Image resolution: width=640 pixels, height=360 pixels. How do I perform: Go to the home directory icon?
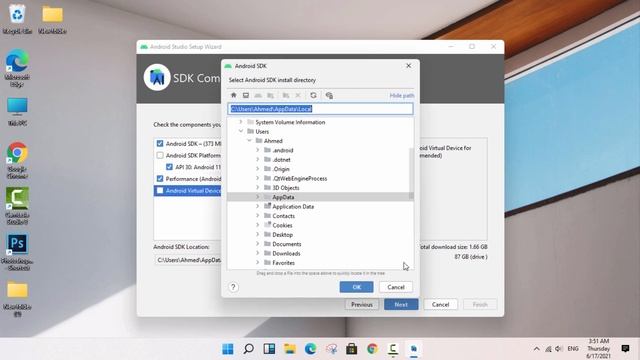(x=233, y=95)
